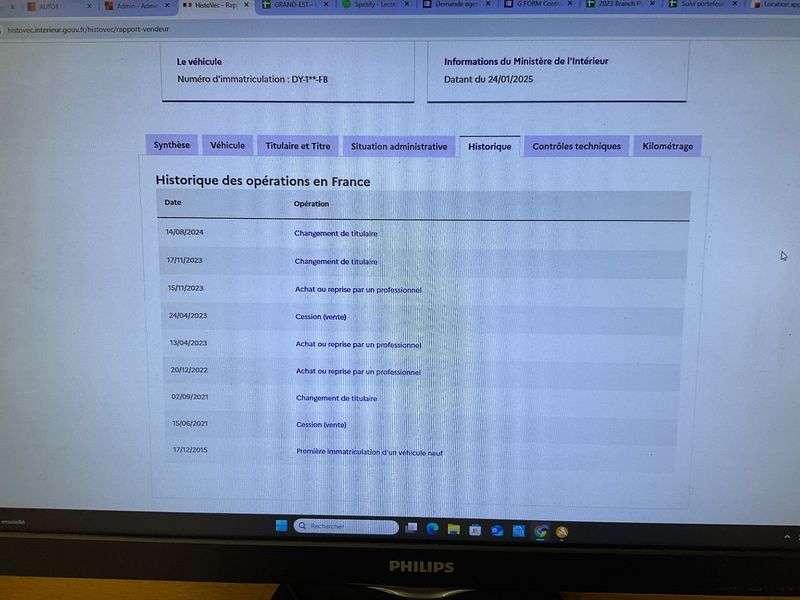Click the Historique des opérations en France heading

263,181
